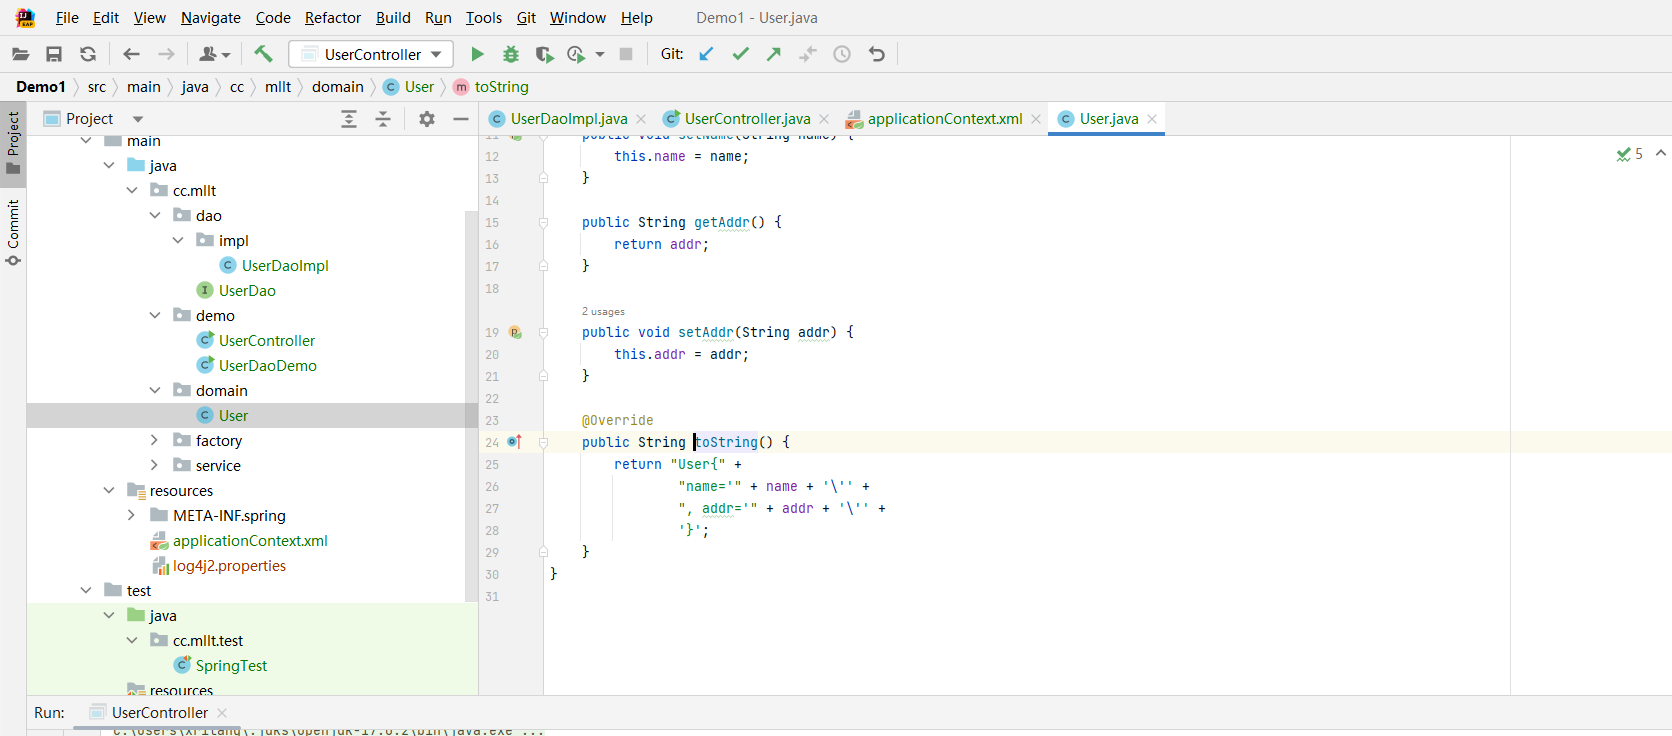Open dropdown arrow beside profiler icon
The height and width of the screenshot is (736, 1672).
point(600,55)
